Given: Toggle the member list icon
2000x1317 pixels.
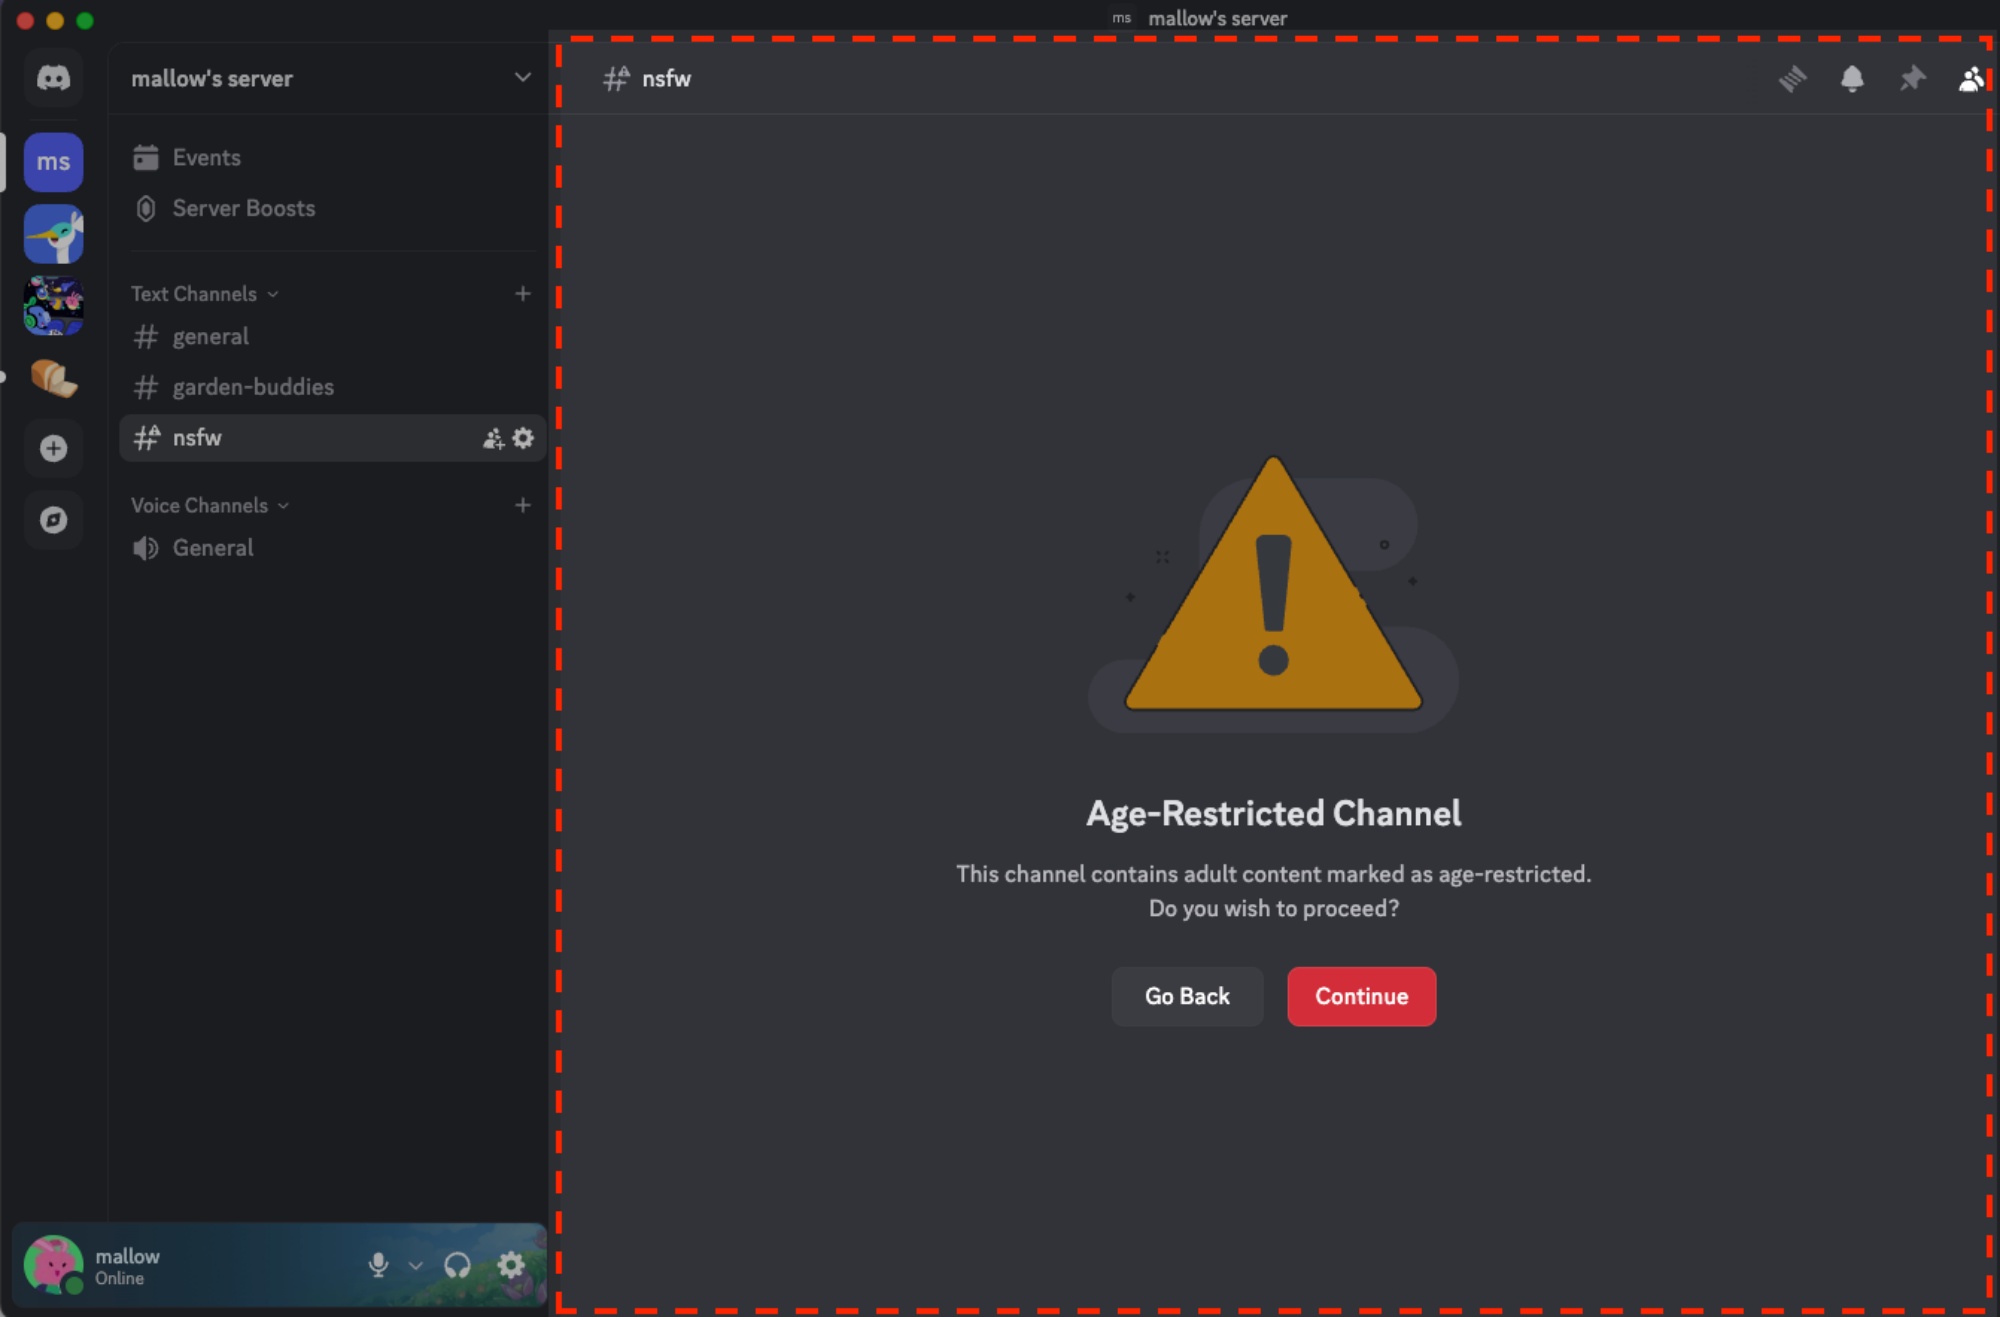Looking at the screenshot, I should pos(1970,79).
